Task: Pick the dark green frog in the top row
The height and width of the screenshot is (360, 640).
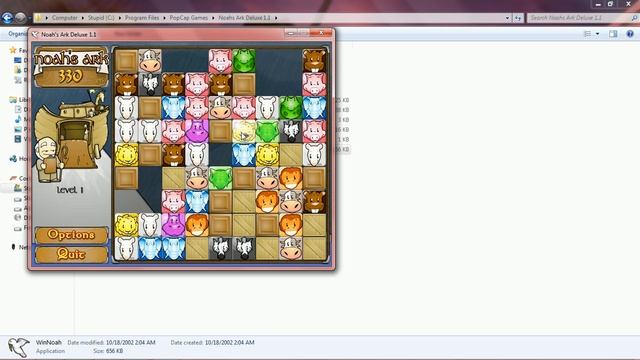Action: coord(244,61)
